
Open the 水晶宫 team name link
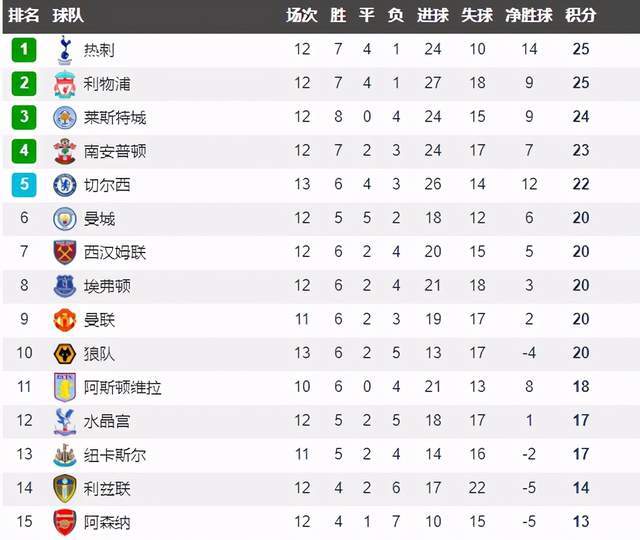click(107, 421)
